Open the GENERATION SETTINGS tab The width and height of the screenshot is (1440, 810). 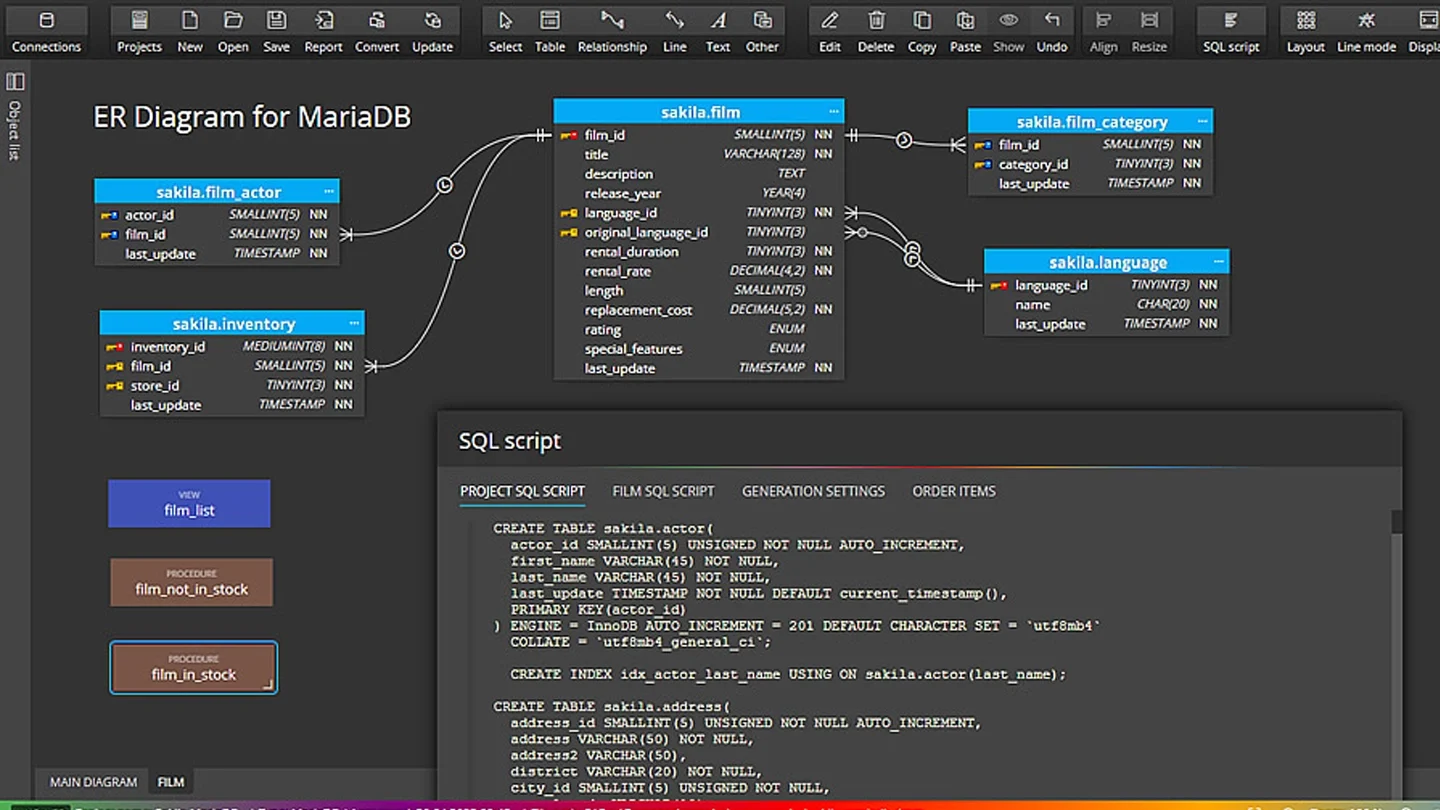(x=813, y=491)
